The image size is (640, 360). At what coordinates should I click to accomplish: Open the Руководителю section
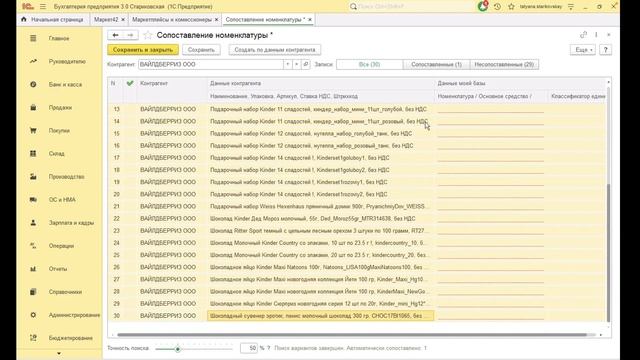59,61
